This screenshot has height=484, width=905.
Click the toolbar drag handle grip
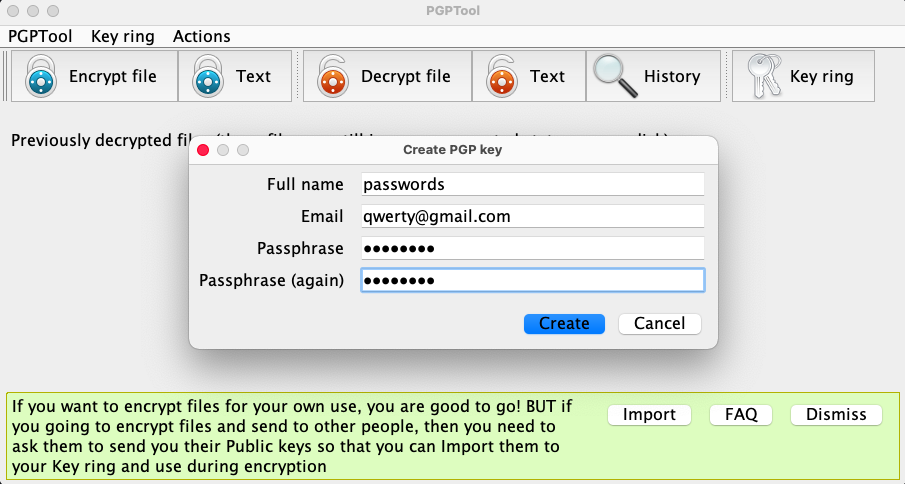click(5, 76)
